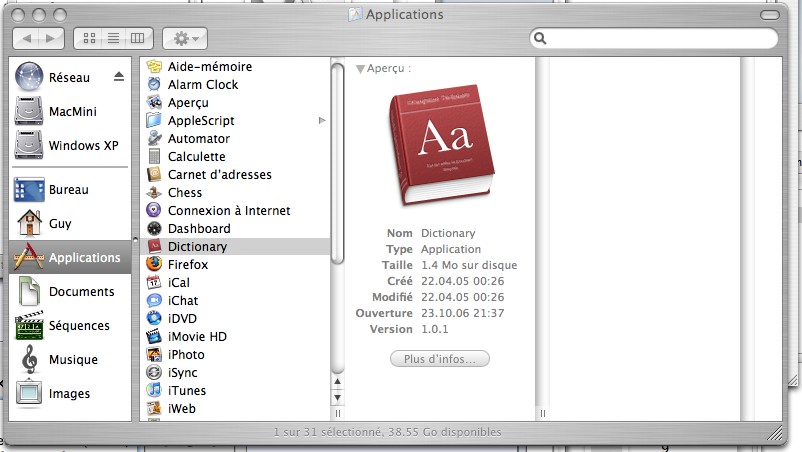Image resolution: width=802 pixels, height=452 pixels.
Task: Select Applications in the sidebar
Action: [x=70, y=257]
